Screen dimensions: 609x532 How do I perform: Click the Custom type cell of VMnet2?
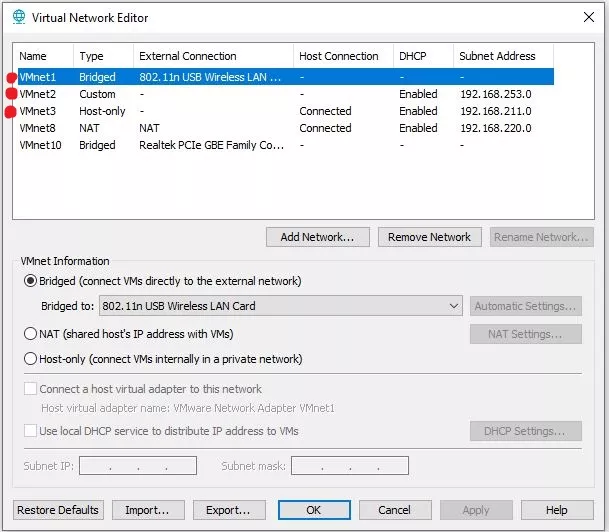coord(97,94)
